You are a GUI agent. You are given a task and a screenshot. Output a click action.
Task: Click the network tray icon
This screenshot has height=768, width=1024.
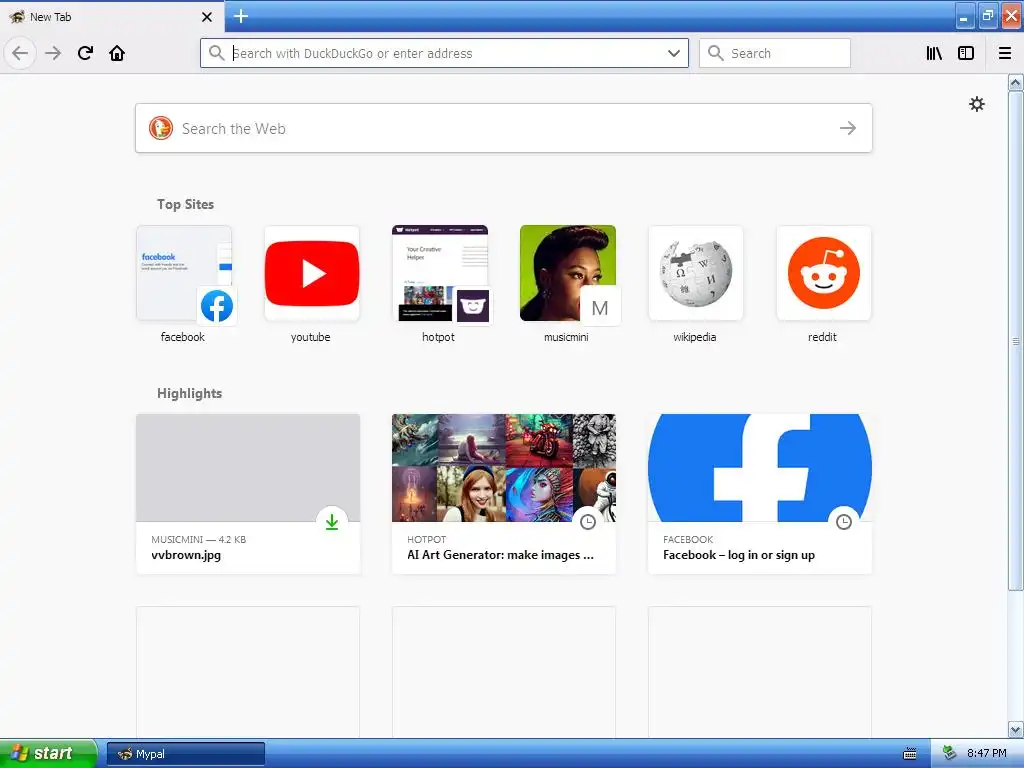tap(950, 754)
